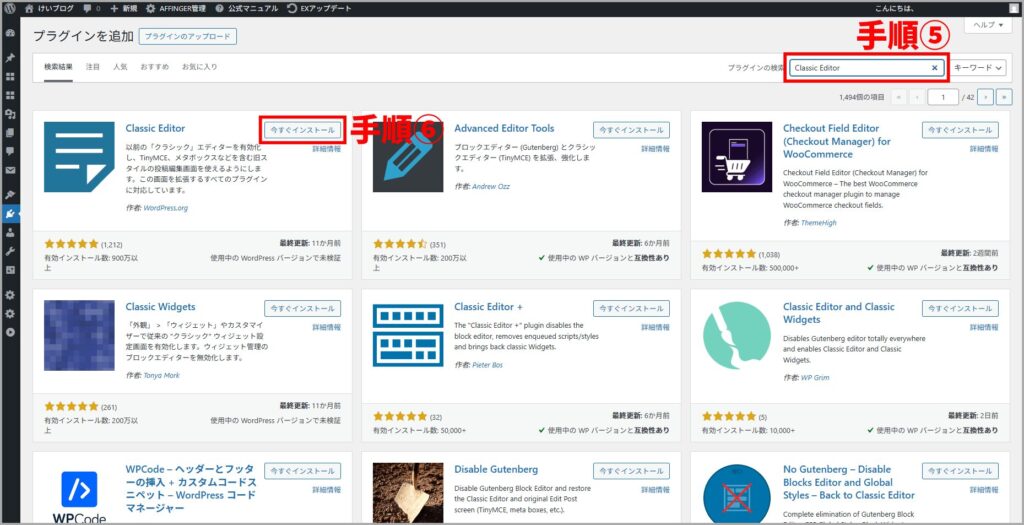Click the user avatar in top-right corner
1024x525 pixels.
(1013, 8)
